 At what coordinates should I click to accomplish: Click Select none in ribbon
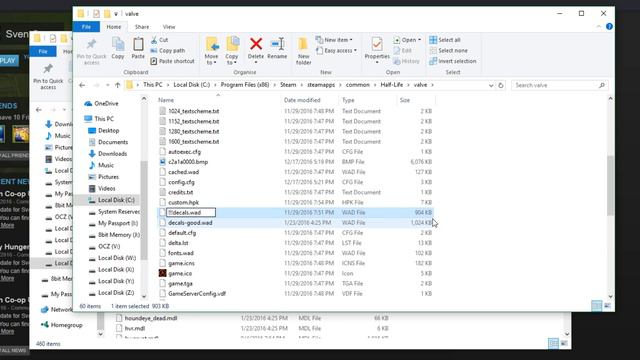point(449,51)
